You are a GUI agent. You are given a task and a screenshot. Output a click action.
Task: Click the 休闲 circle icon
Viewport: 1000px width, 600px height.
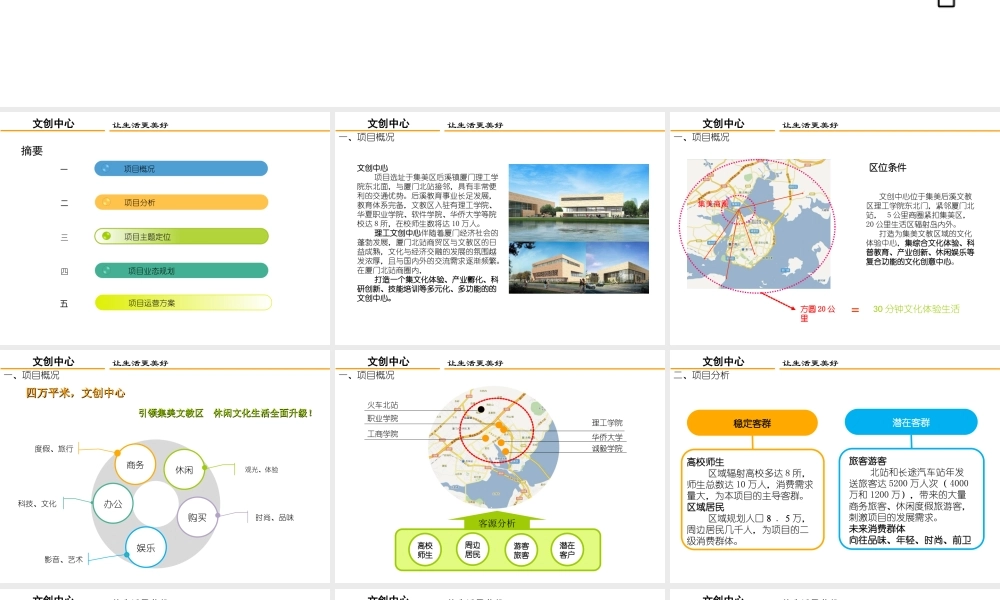tap(184, 469)
